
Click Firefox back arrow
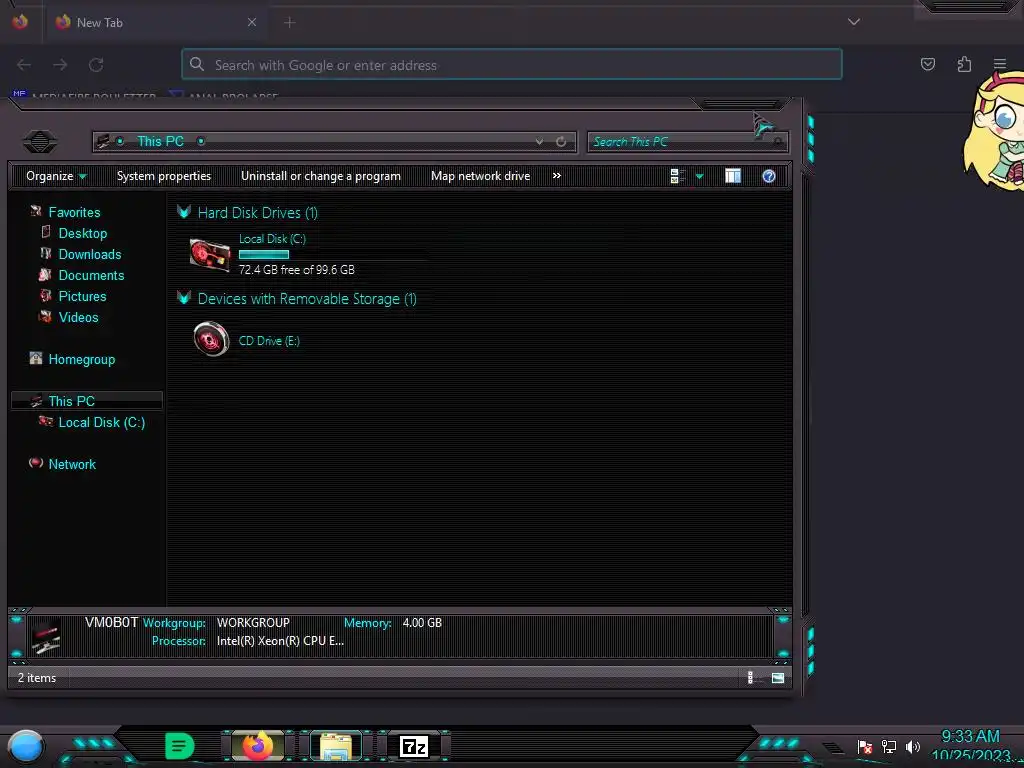(x=24, y=65)
